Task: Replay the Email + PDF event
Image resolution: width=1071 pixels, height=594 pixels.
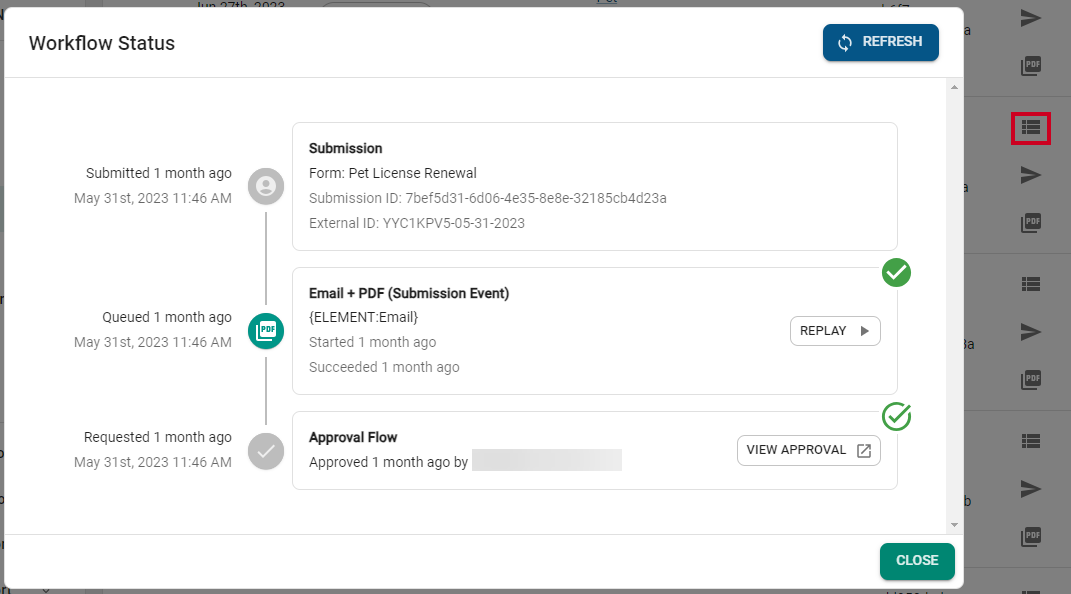Action: (x=835, y=331)
